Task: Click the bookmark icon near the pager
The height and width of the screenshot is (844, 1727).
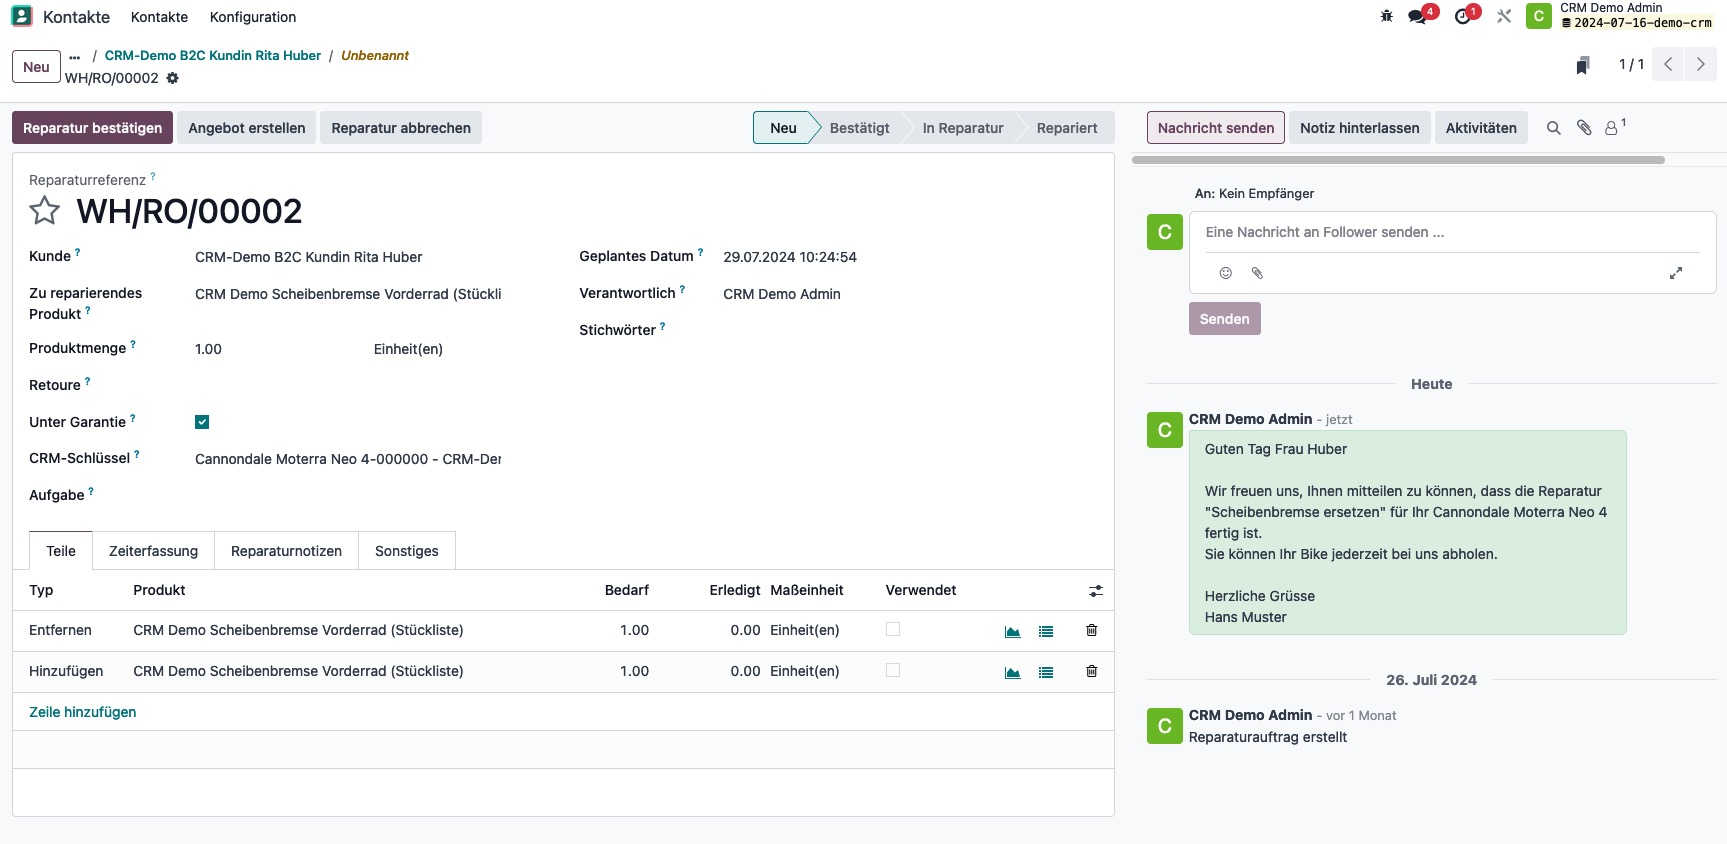Action: (x=1582, y=66)
